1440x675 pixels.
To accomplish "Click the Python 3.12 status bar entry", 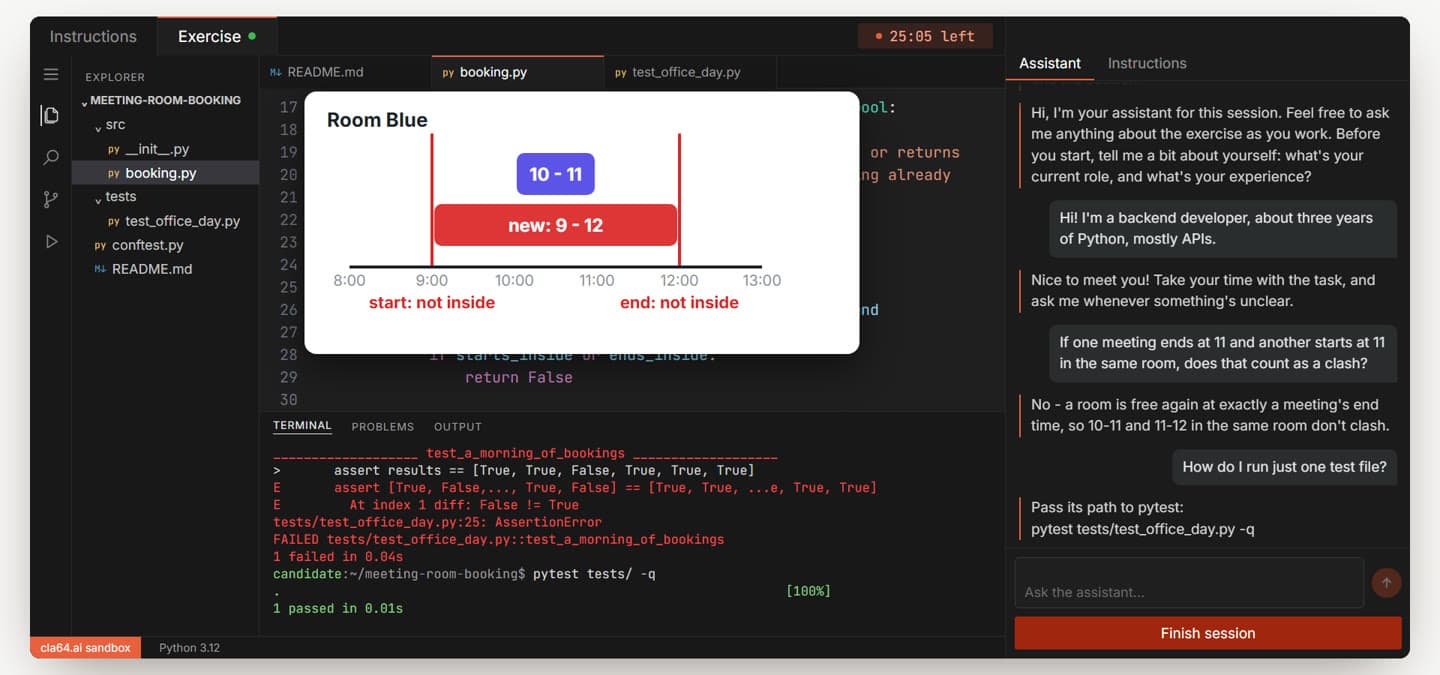I will pos(189,648).
